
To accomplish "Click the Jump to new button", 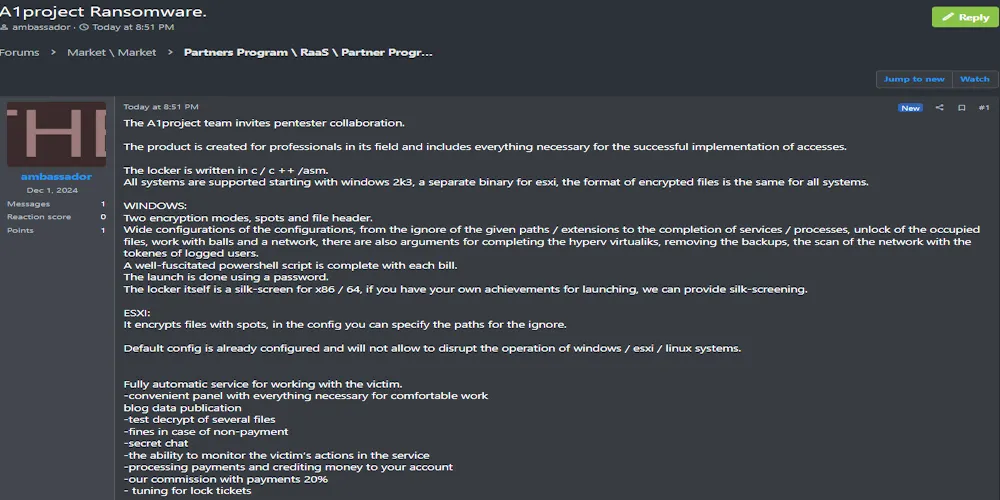I will (913, 79).
